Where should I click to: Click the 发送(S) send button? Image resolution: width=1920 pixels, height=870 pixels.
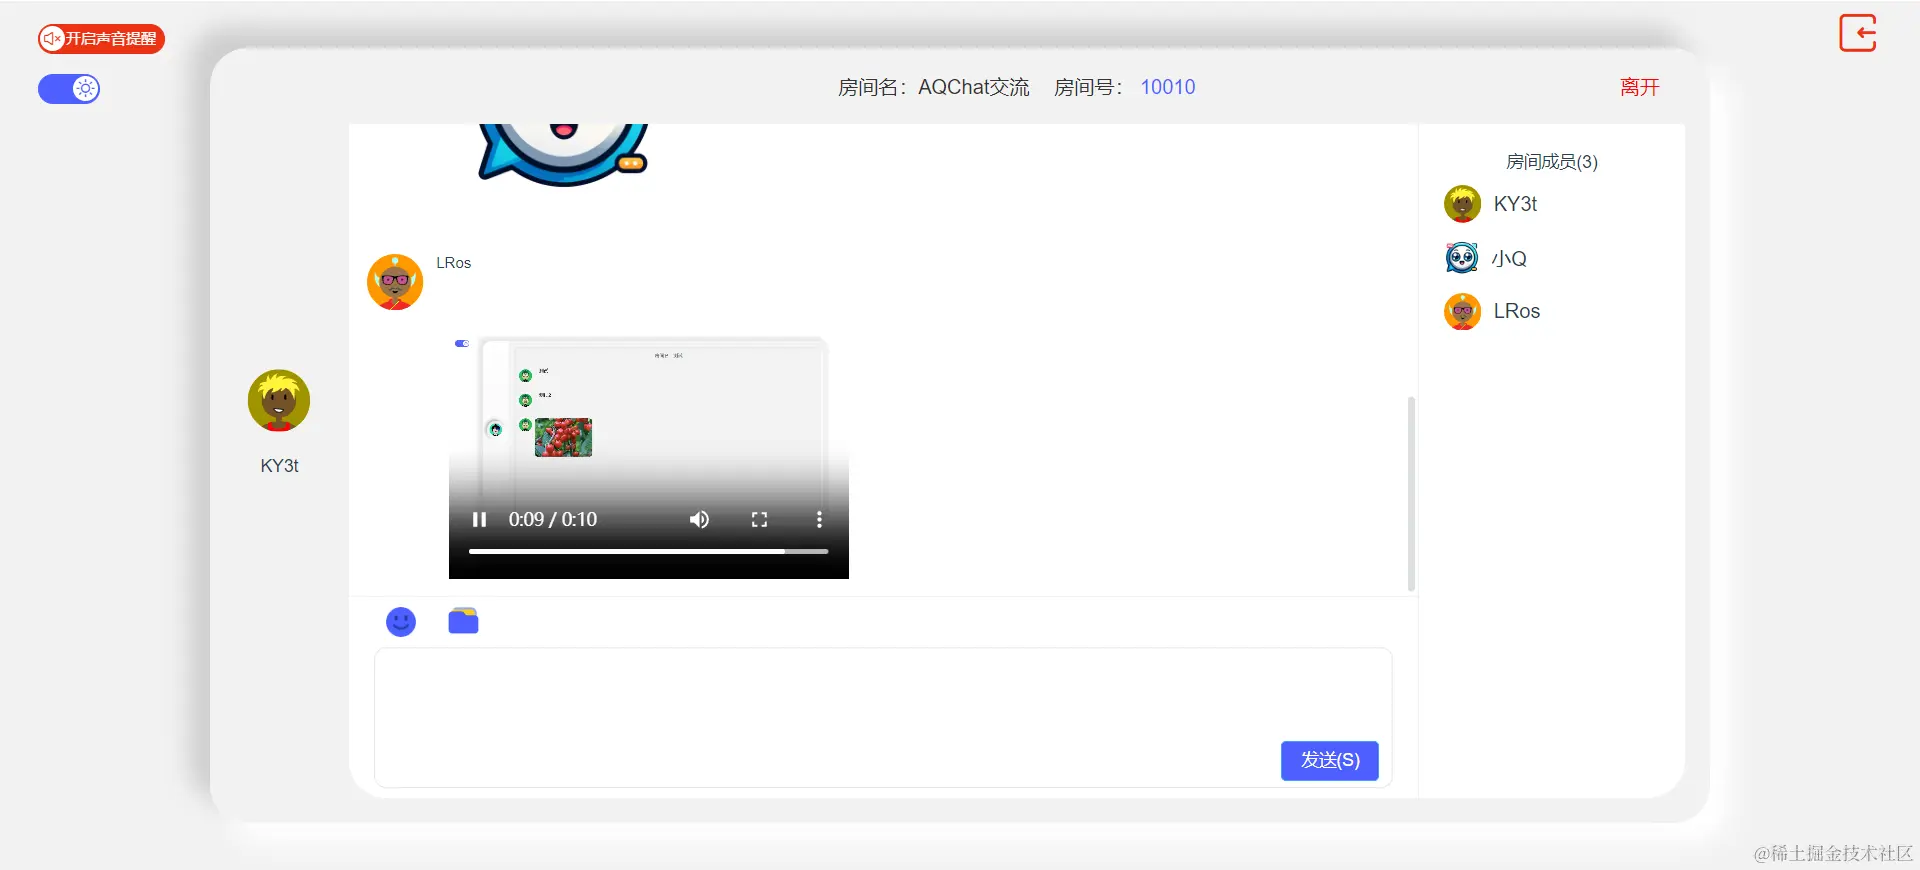point(1330,761)
